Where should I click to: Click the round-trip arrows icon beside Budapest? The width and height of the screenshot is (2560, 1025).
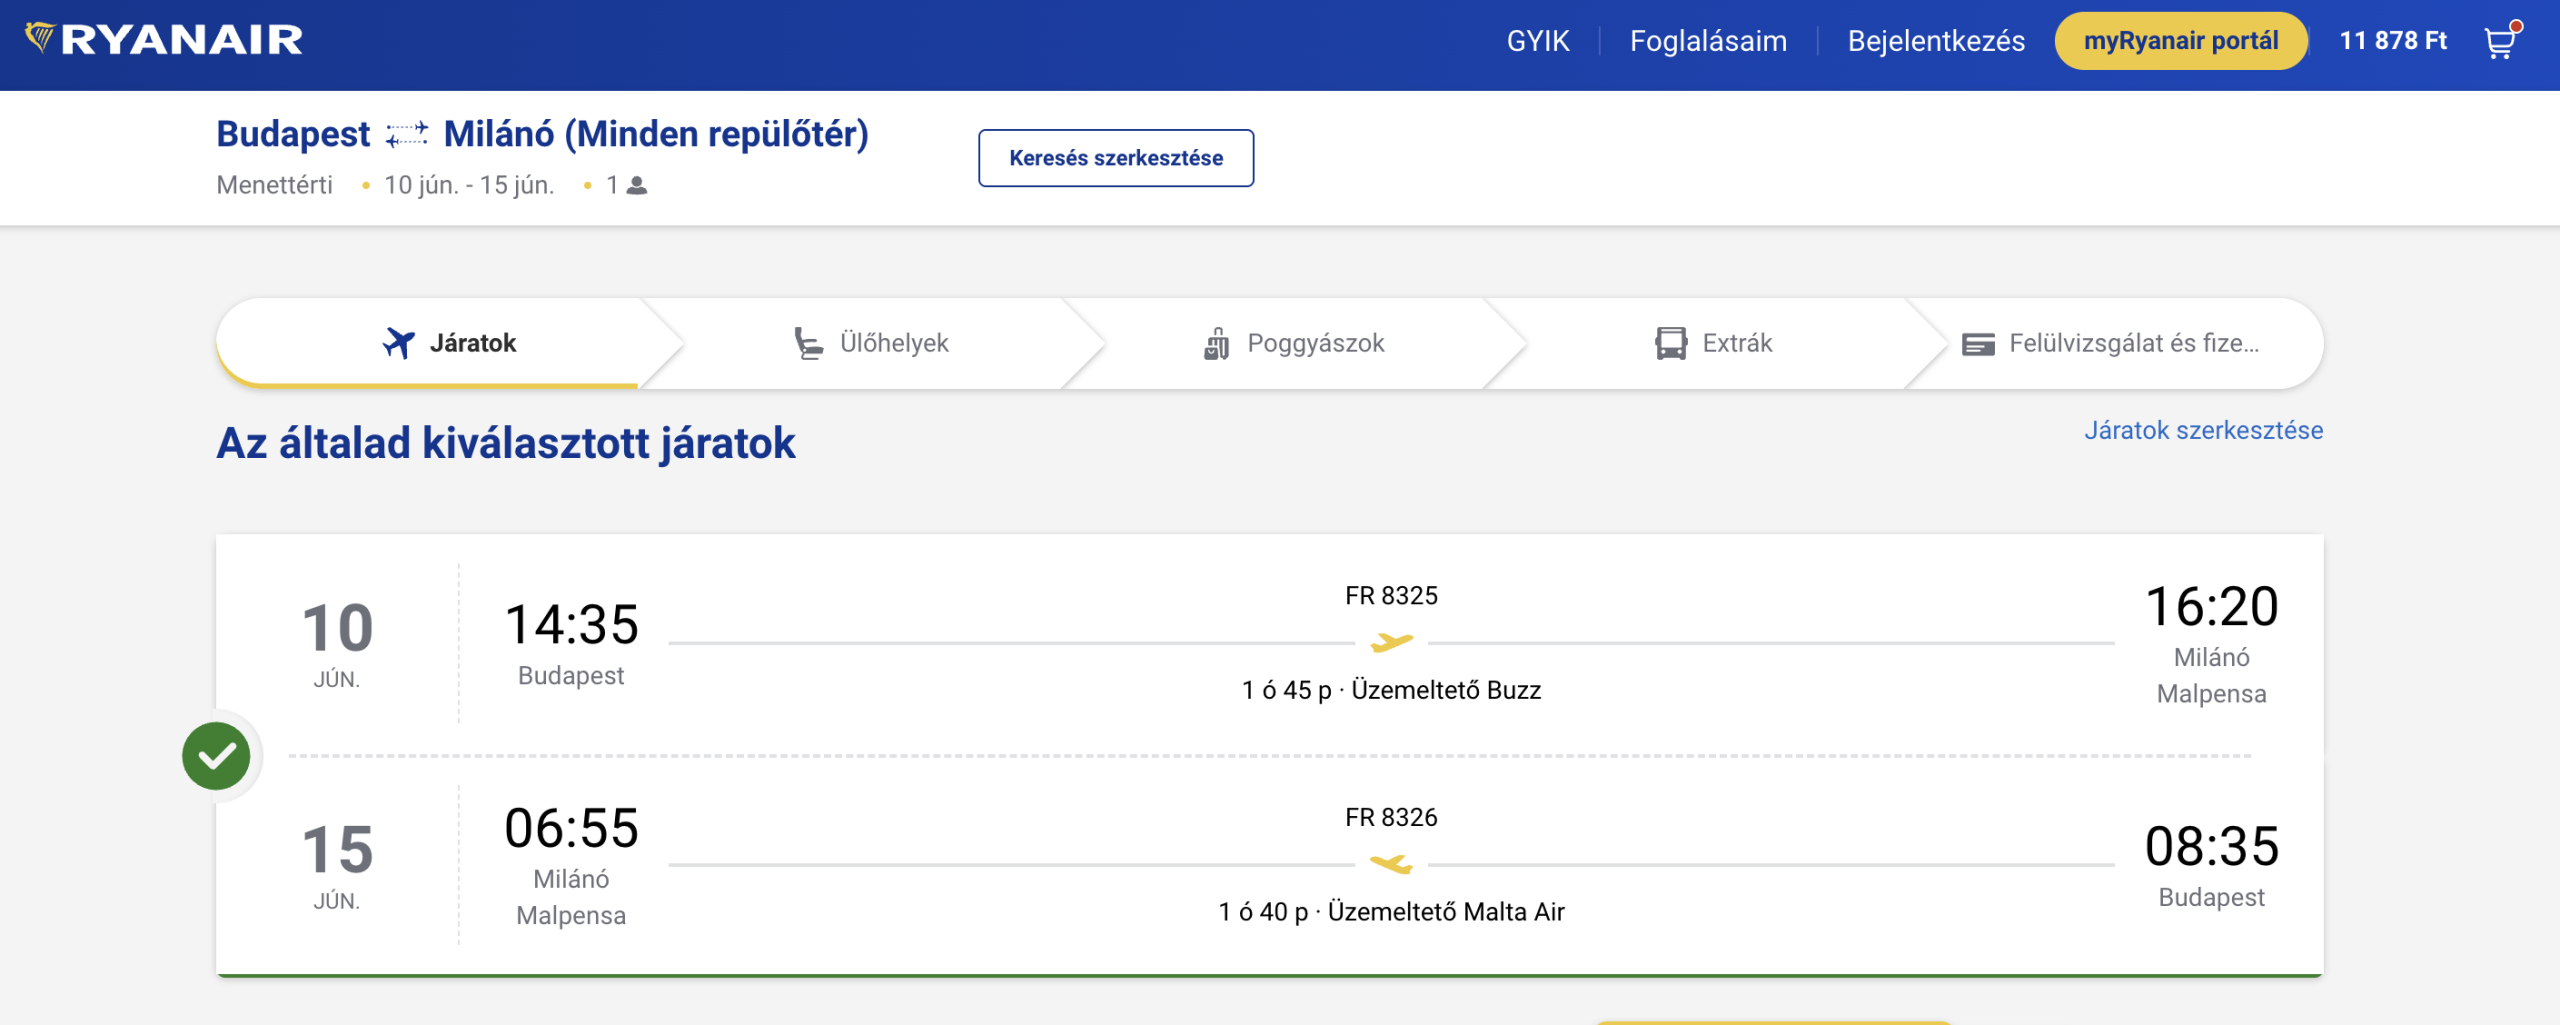[x=407, y=134]
